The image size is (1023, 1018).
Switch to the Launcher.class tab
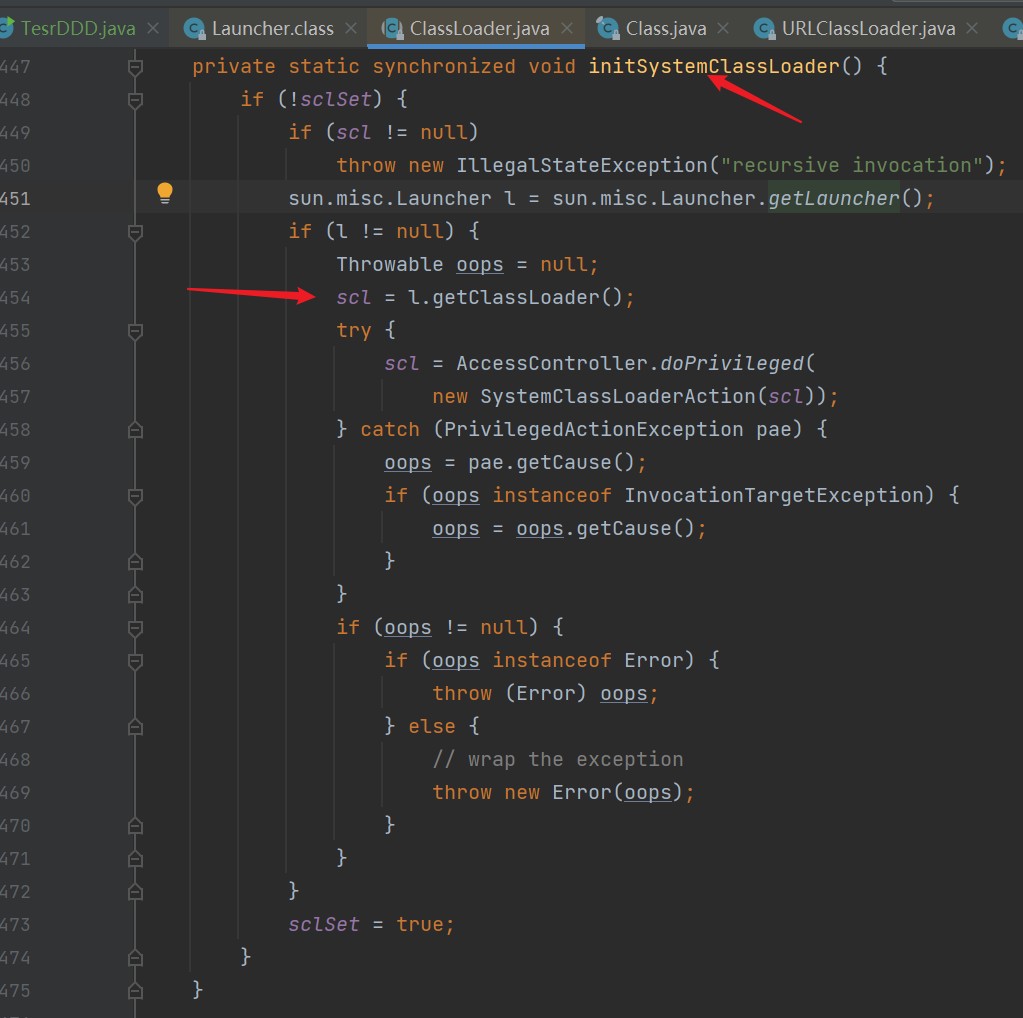point(273,29)
